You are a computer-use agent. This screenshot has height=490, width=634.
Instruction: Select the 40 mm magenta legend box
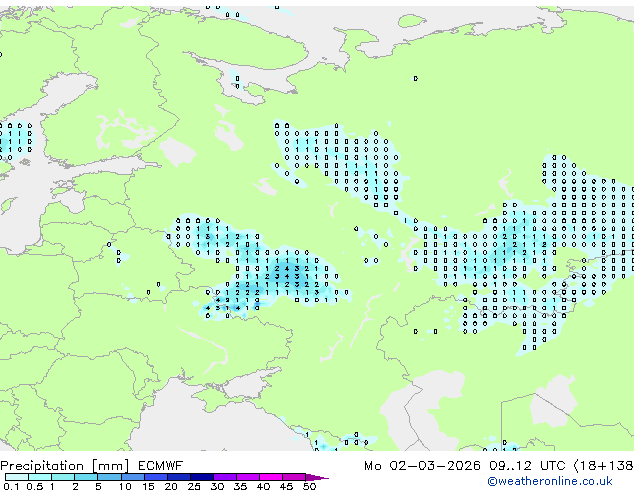point(271,477)
